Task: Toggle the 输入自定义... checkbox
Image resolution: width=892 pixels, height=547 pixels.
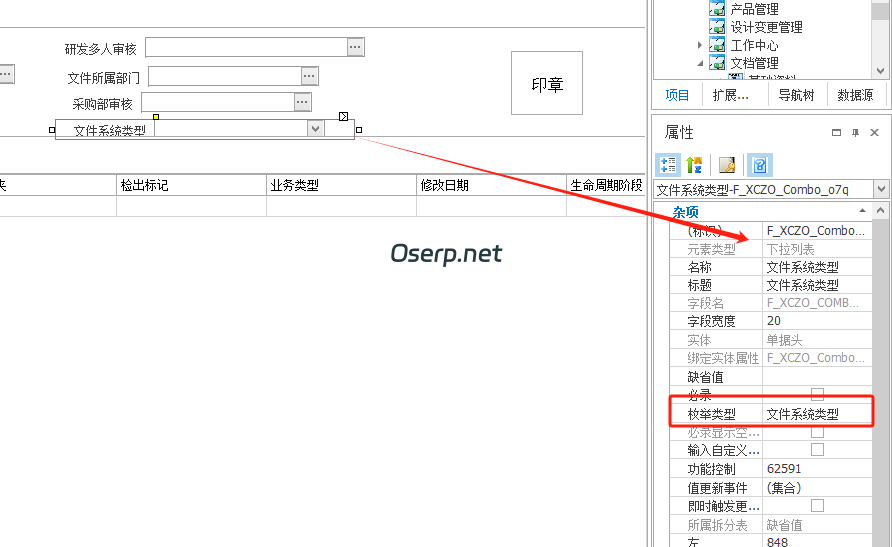Action: (x=817, y=450)
